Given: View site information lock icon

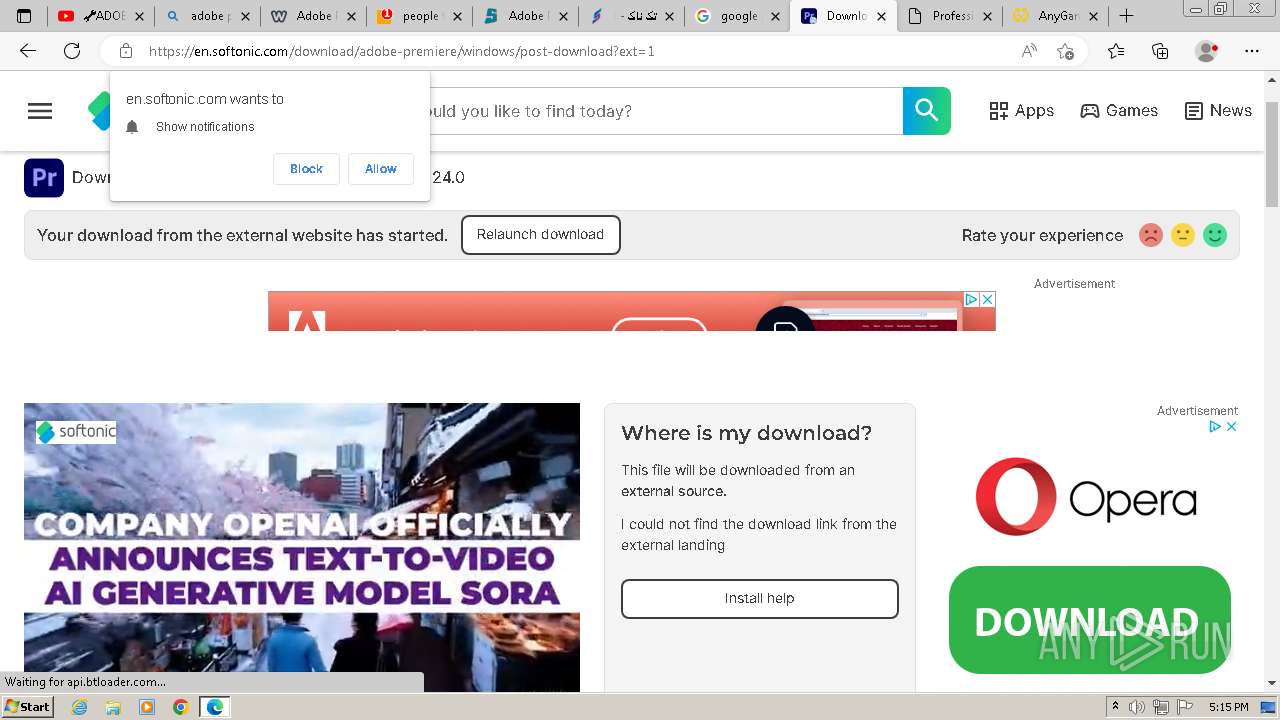Looking at the screenshot, I should 126,51.
